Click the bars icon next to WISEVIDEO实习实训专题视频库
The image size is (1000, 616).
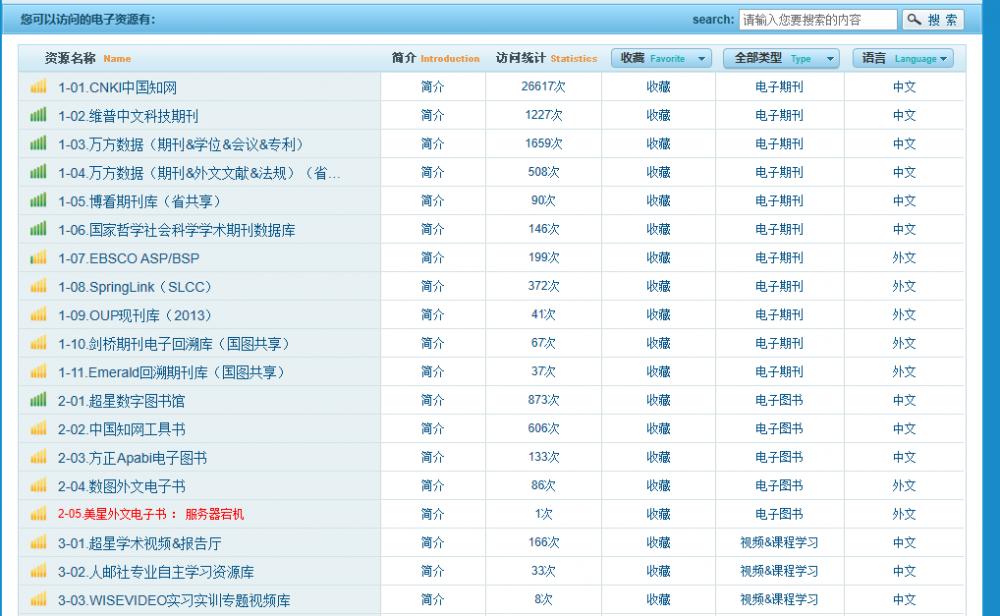coord(38,600)
